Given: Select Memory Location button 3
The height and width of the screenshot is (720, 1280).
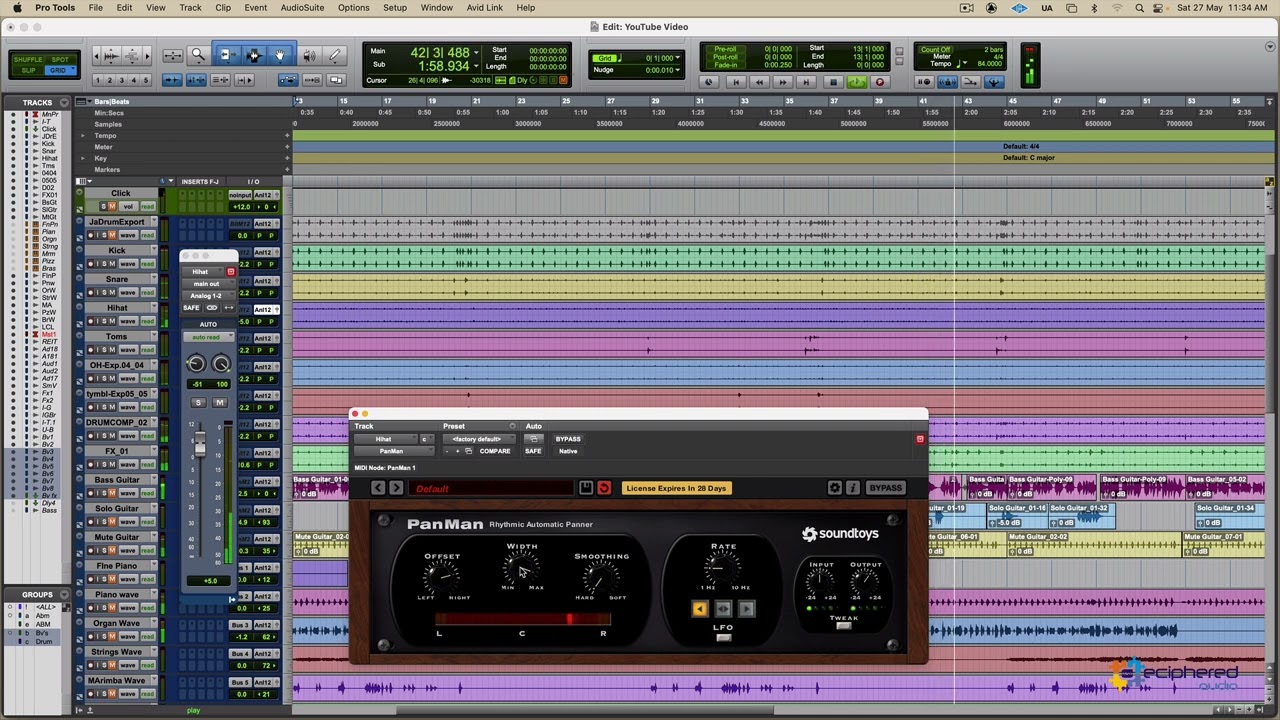Looking at the screenshot, I should [123, 80].
